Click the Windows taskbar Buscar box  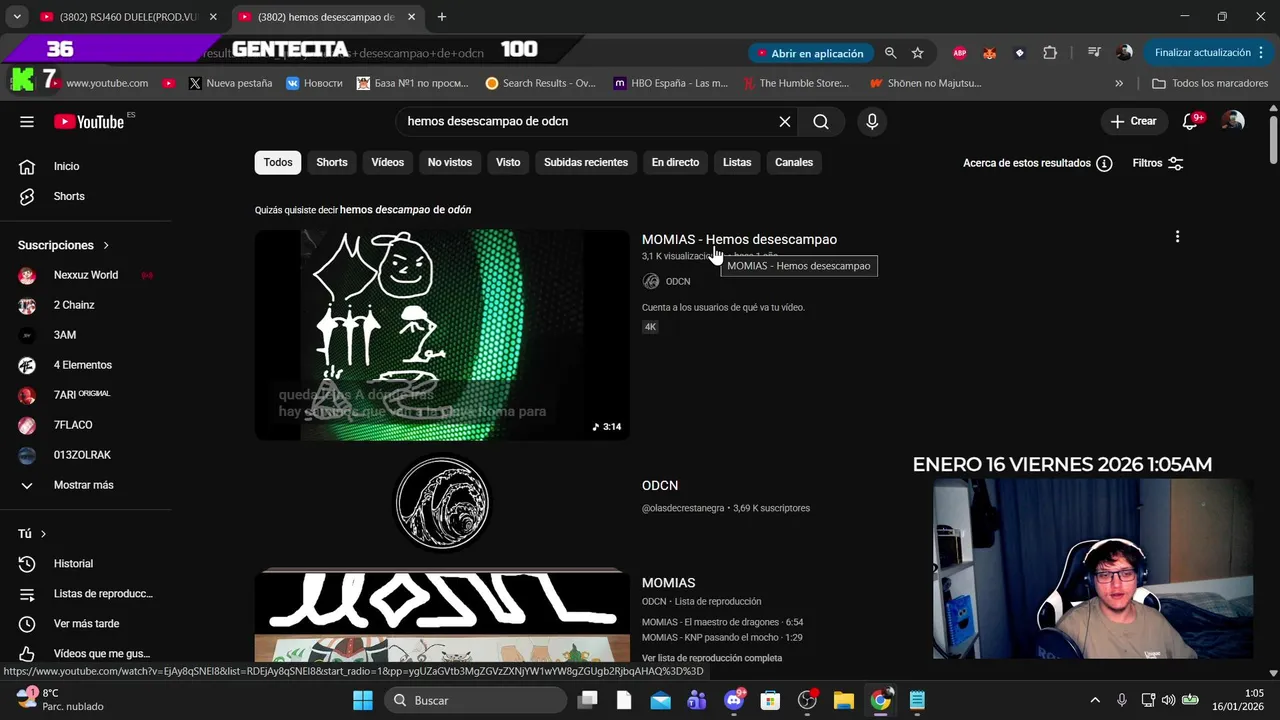click(x=475, y=700)
